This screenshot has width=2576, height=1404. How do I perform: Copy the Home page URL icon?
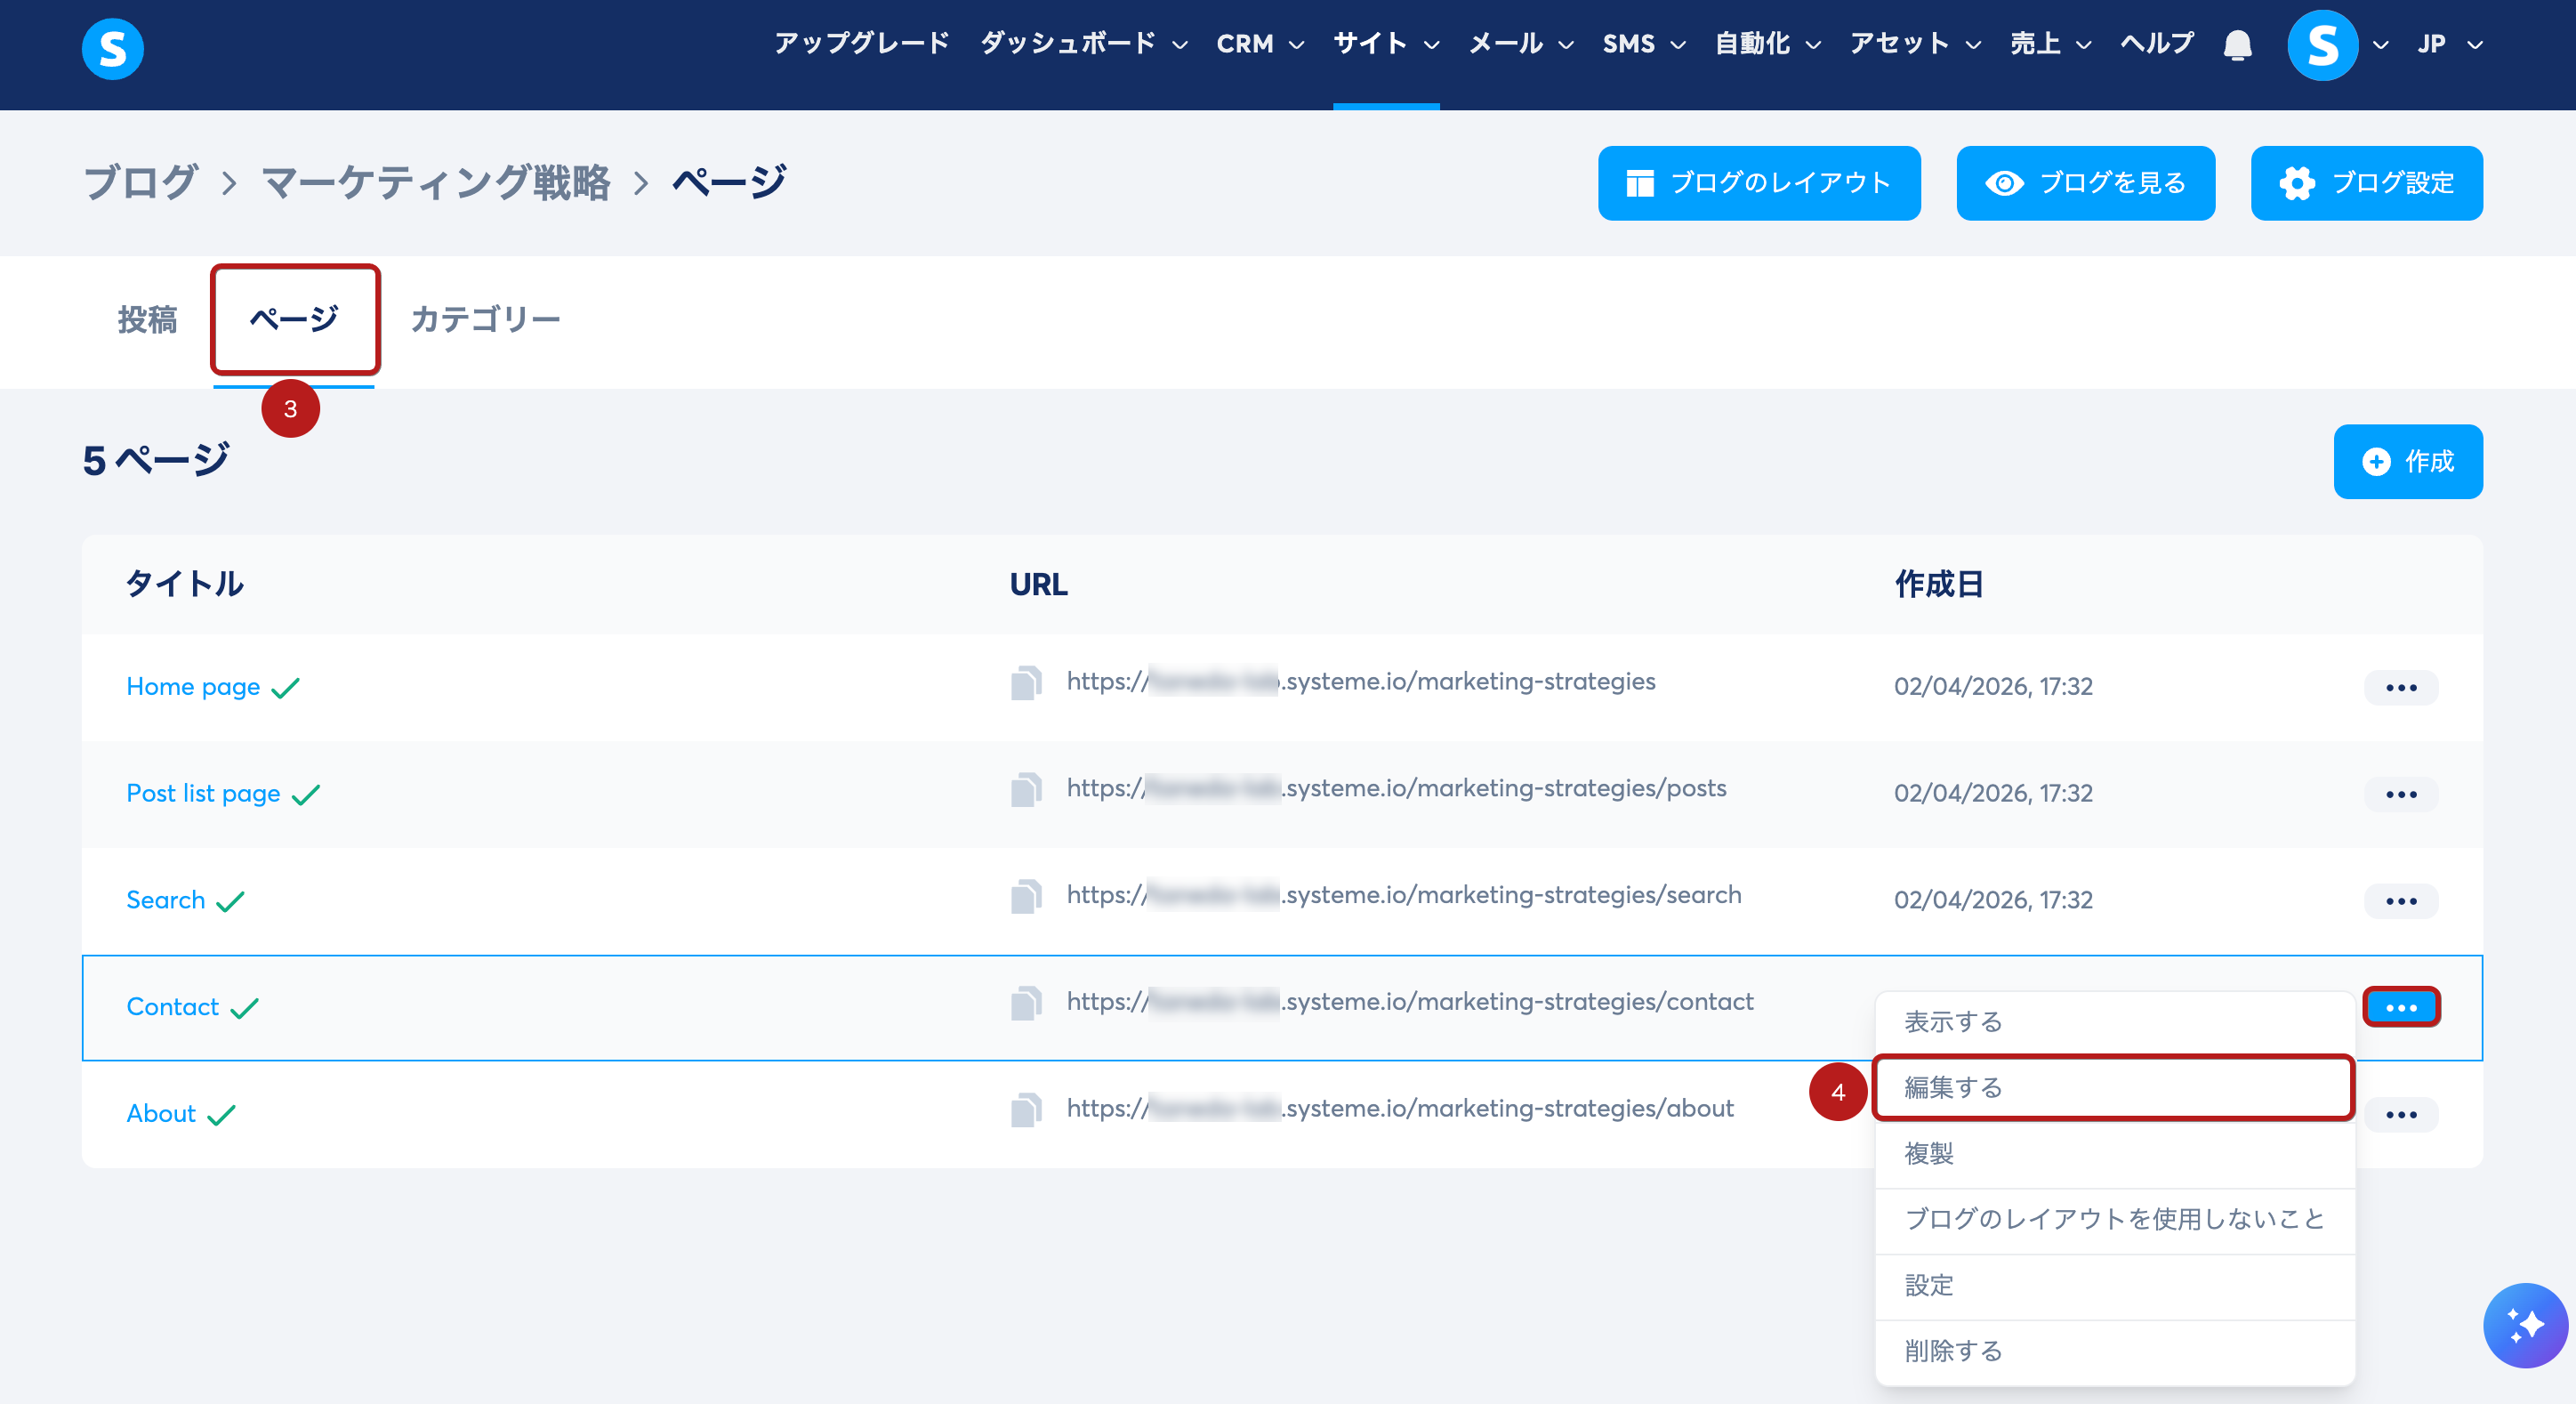[1025, 683]
